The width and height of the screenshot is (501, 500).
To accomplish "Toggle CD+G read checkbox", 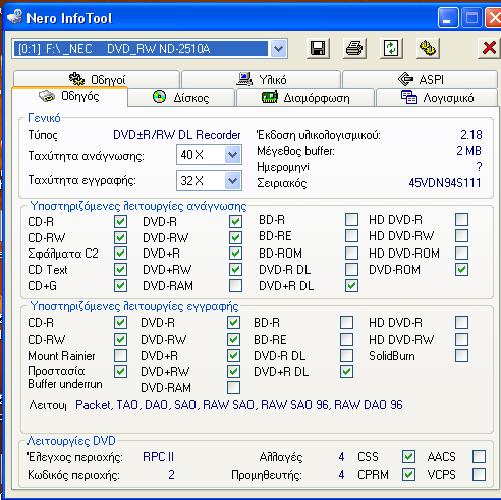I will tap(120, 285).
